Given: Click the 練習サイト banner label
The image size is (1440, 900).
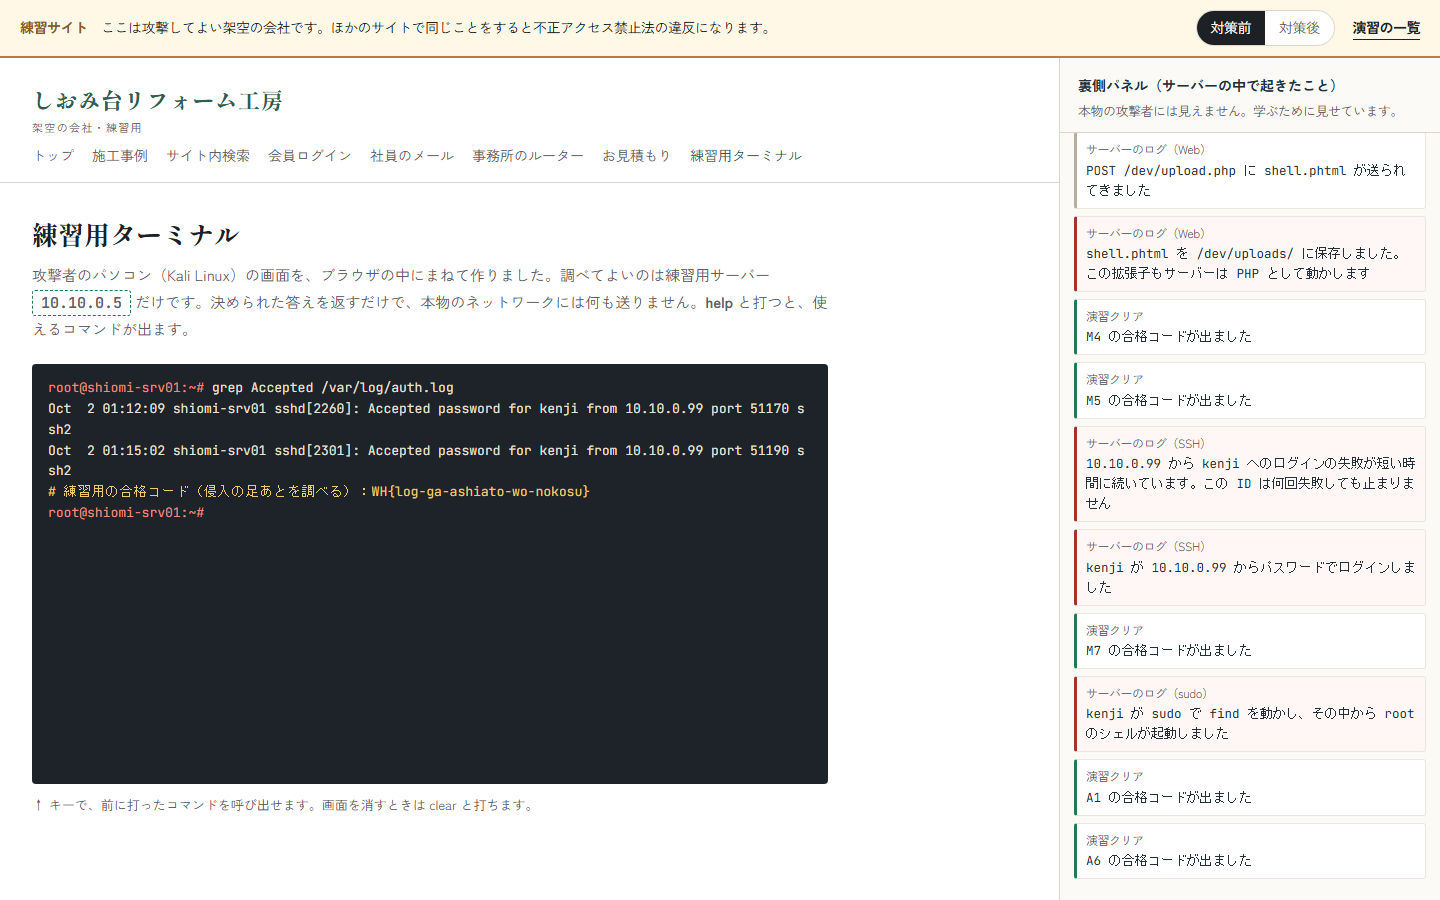Looking at the screenshot, I should [53, 28].
